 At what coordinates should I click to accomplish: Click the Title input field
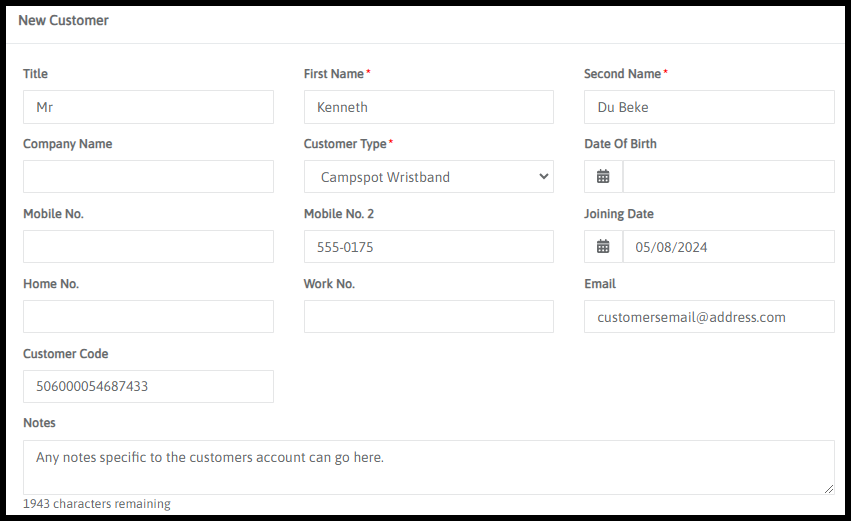click(x=148, y=107)
